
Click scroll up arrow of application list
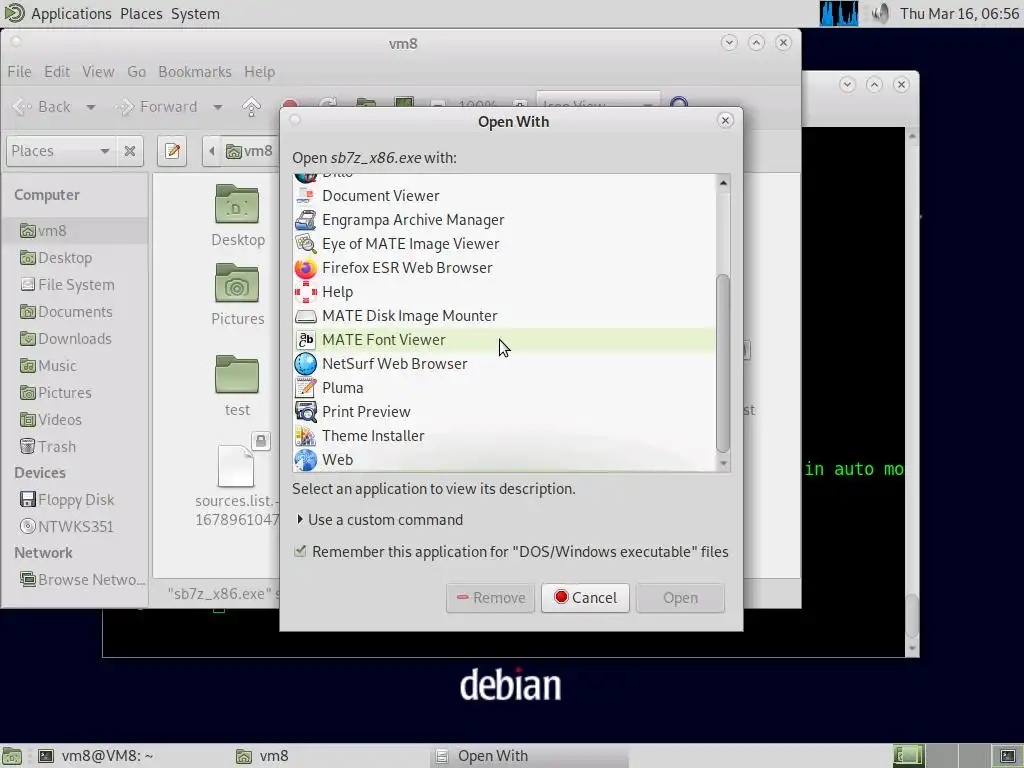tap(723, 183)
